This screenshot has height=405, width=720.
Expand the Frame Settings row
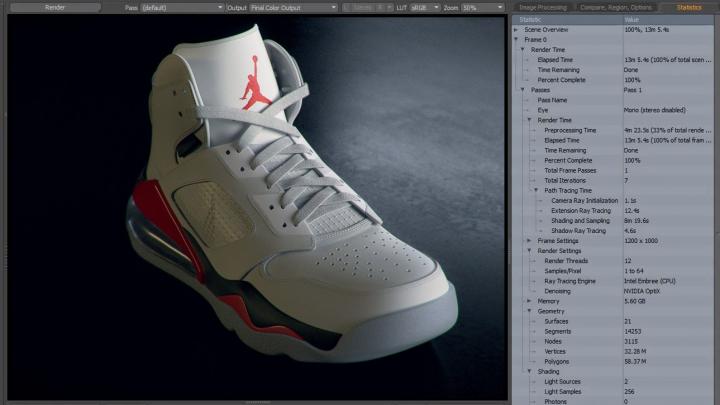[530, 240]
